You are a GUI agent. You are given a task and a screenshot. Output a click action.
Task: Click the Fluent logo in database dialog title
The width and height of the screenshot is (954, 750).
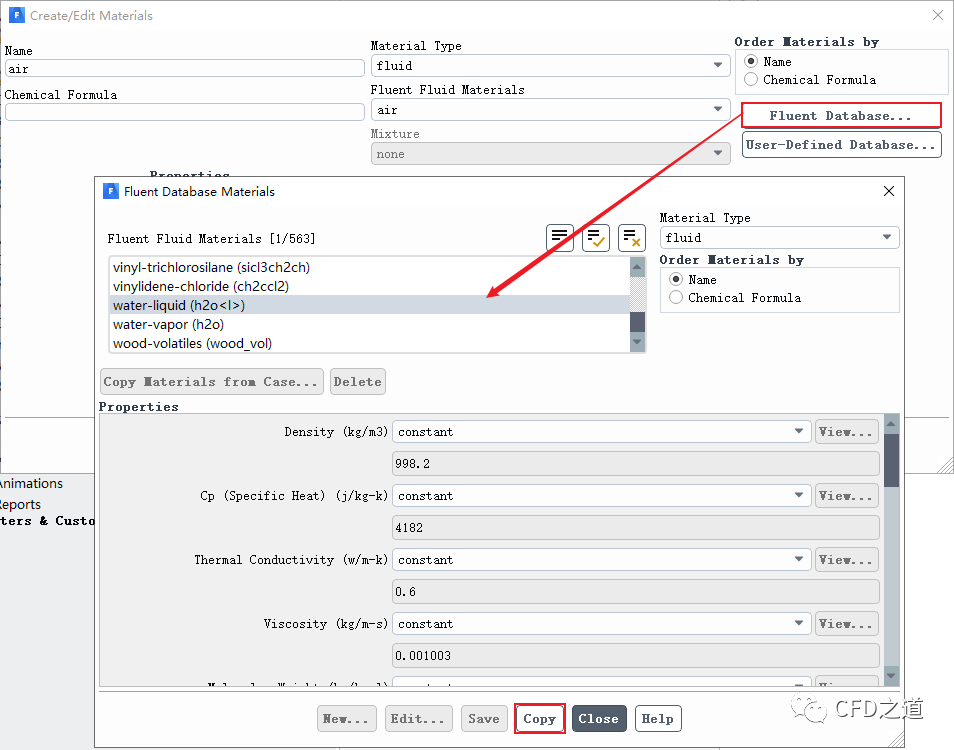click(x=110, y=191)
